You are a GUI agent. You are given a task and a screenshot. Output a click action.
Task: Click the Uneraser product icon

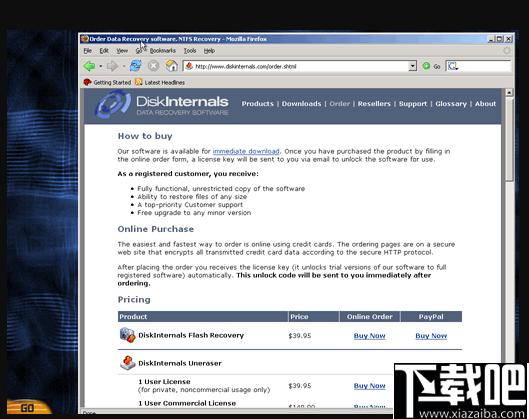tap(128, 363)
